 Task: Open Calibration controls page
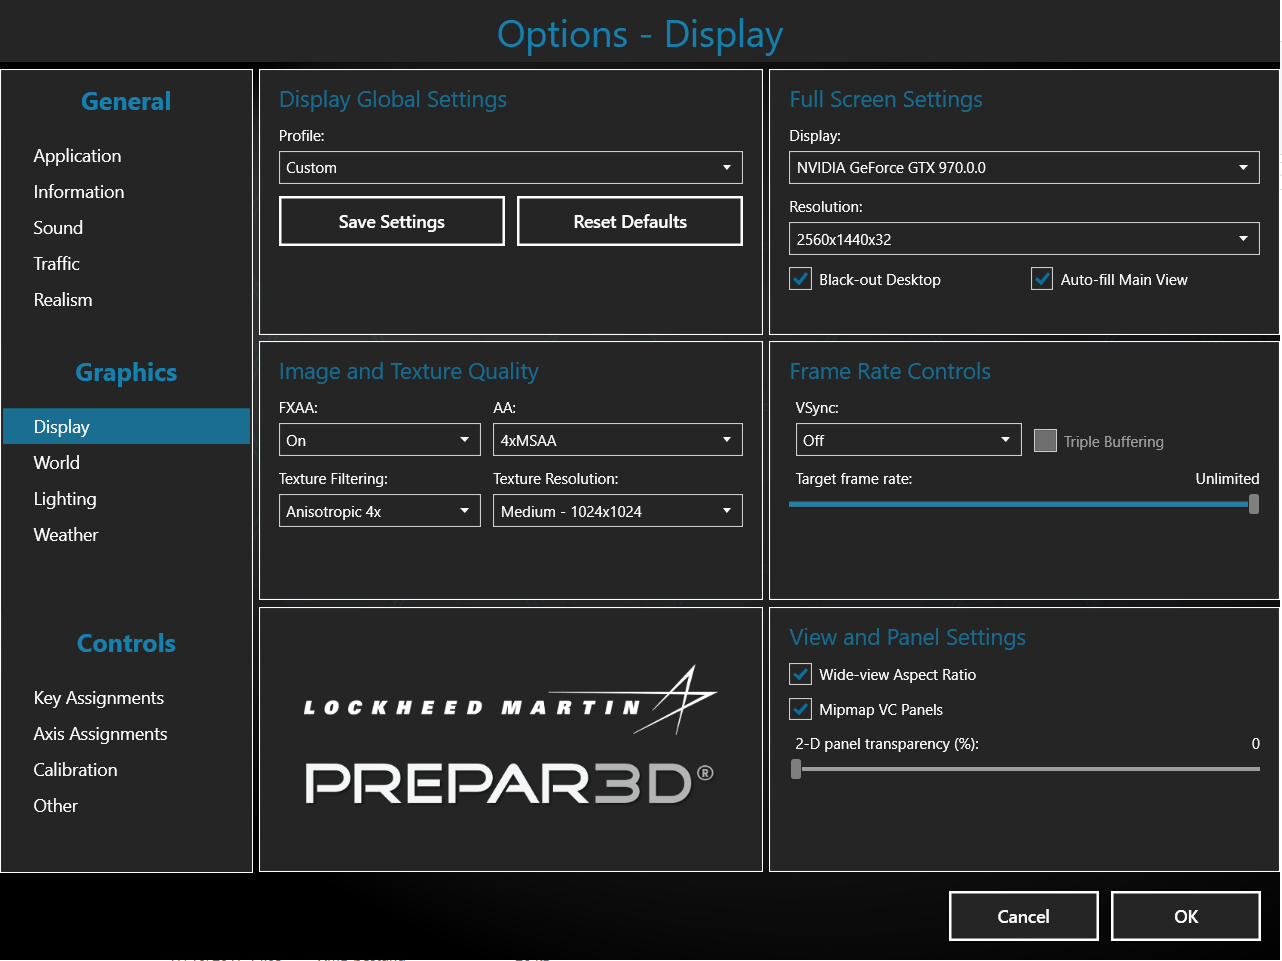click(75, 770)
